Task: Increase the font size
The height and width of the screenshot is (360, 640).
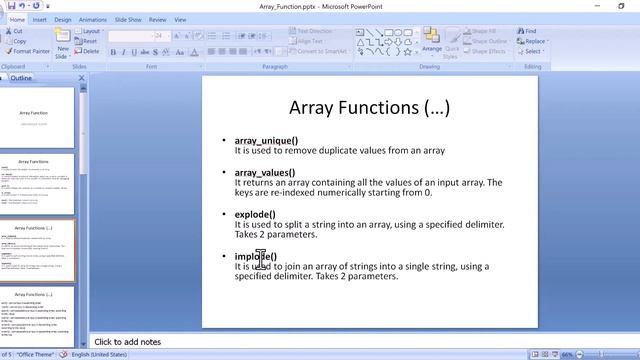Action: [176, 36]
